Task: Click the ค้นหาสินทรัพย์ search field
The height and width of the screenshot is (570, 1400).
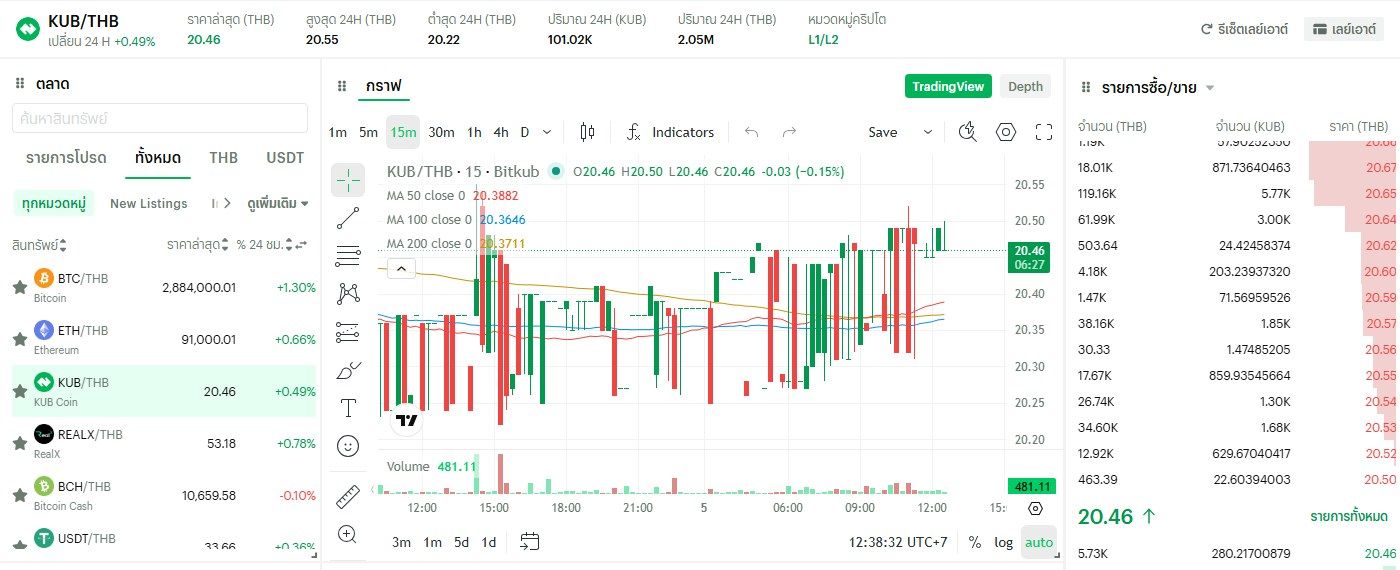Action: coord(160,118)
